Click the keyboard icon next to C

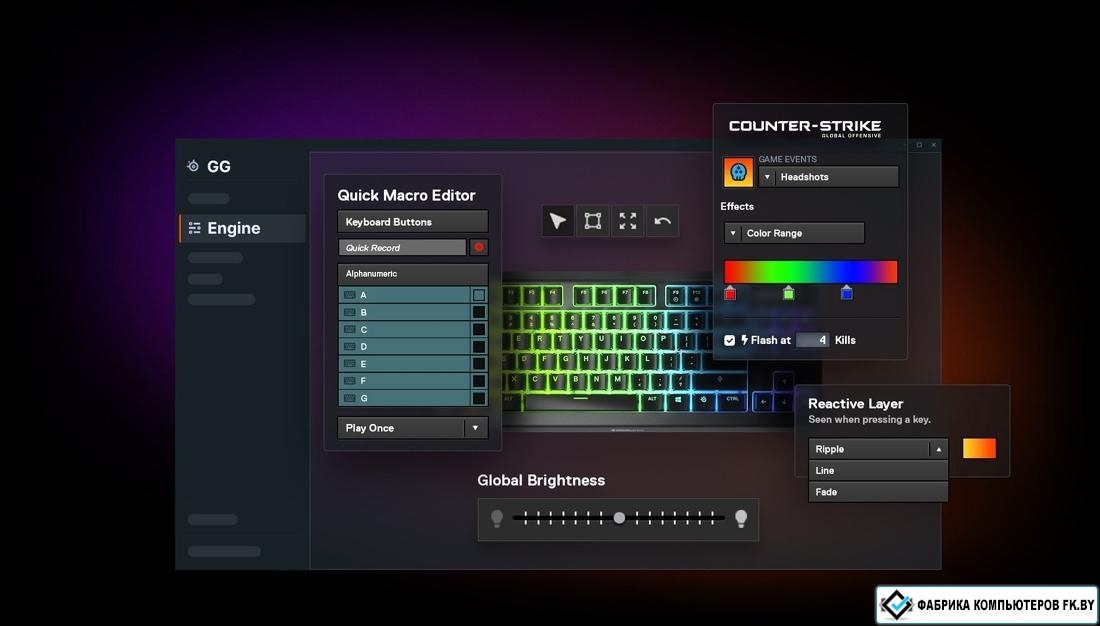(349, 329)
